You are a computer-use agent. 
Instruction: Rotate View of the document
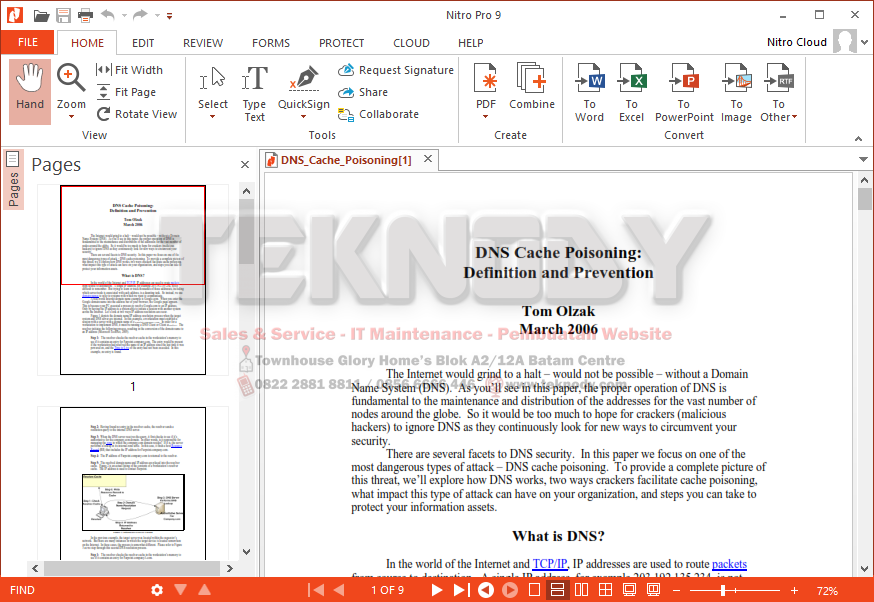click(137, 114)
